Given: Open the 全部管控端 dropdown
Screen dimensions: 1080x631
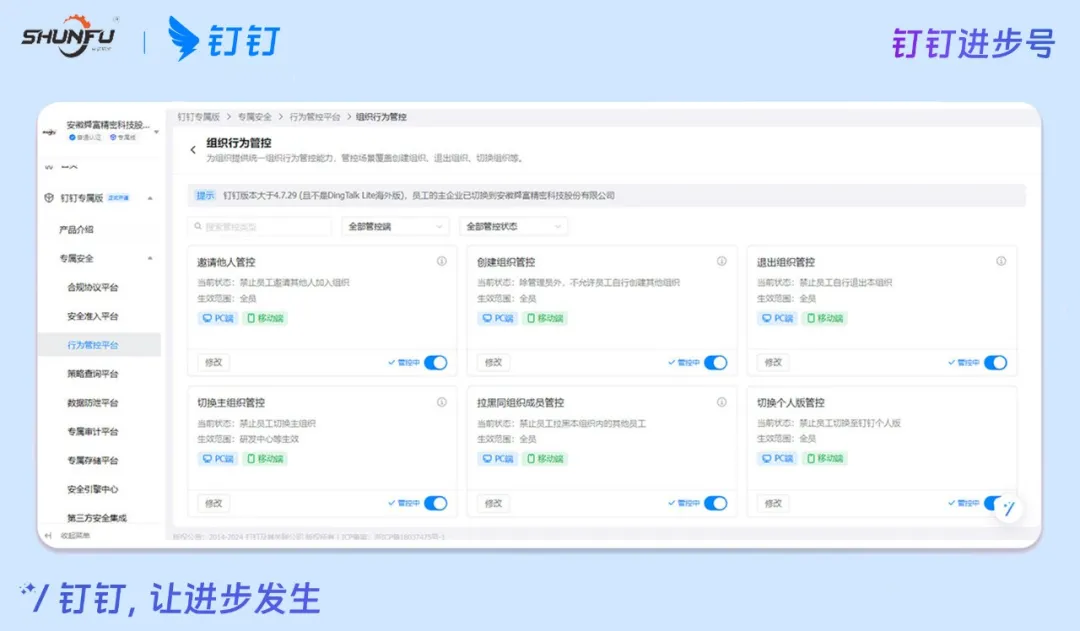Looking at the screenshot, I should [395, 226].
